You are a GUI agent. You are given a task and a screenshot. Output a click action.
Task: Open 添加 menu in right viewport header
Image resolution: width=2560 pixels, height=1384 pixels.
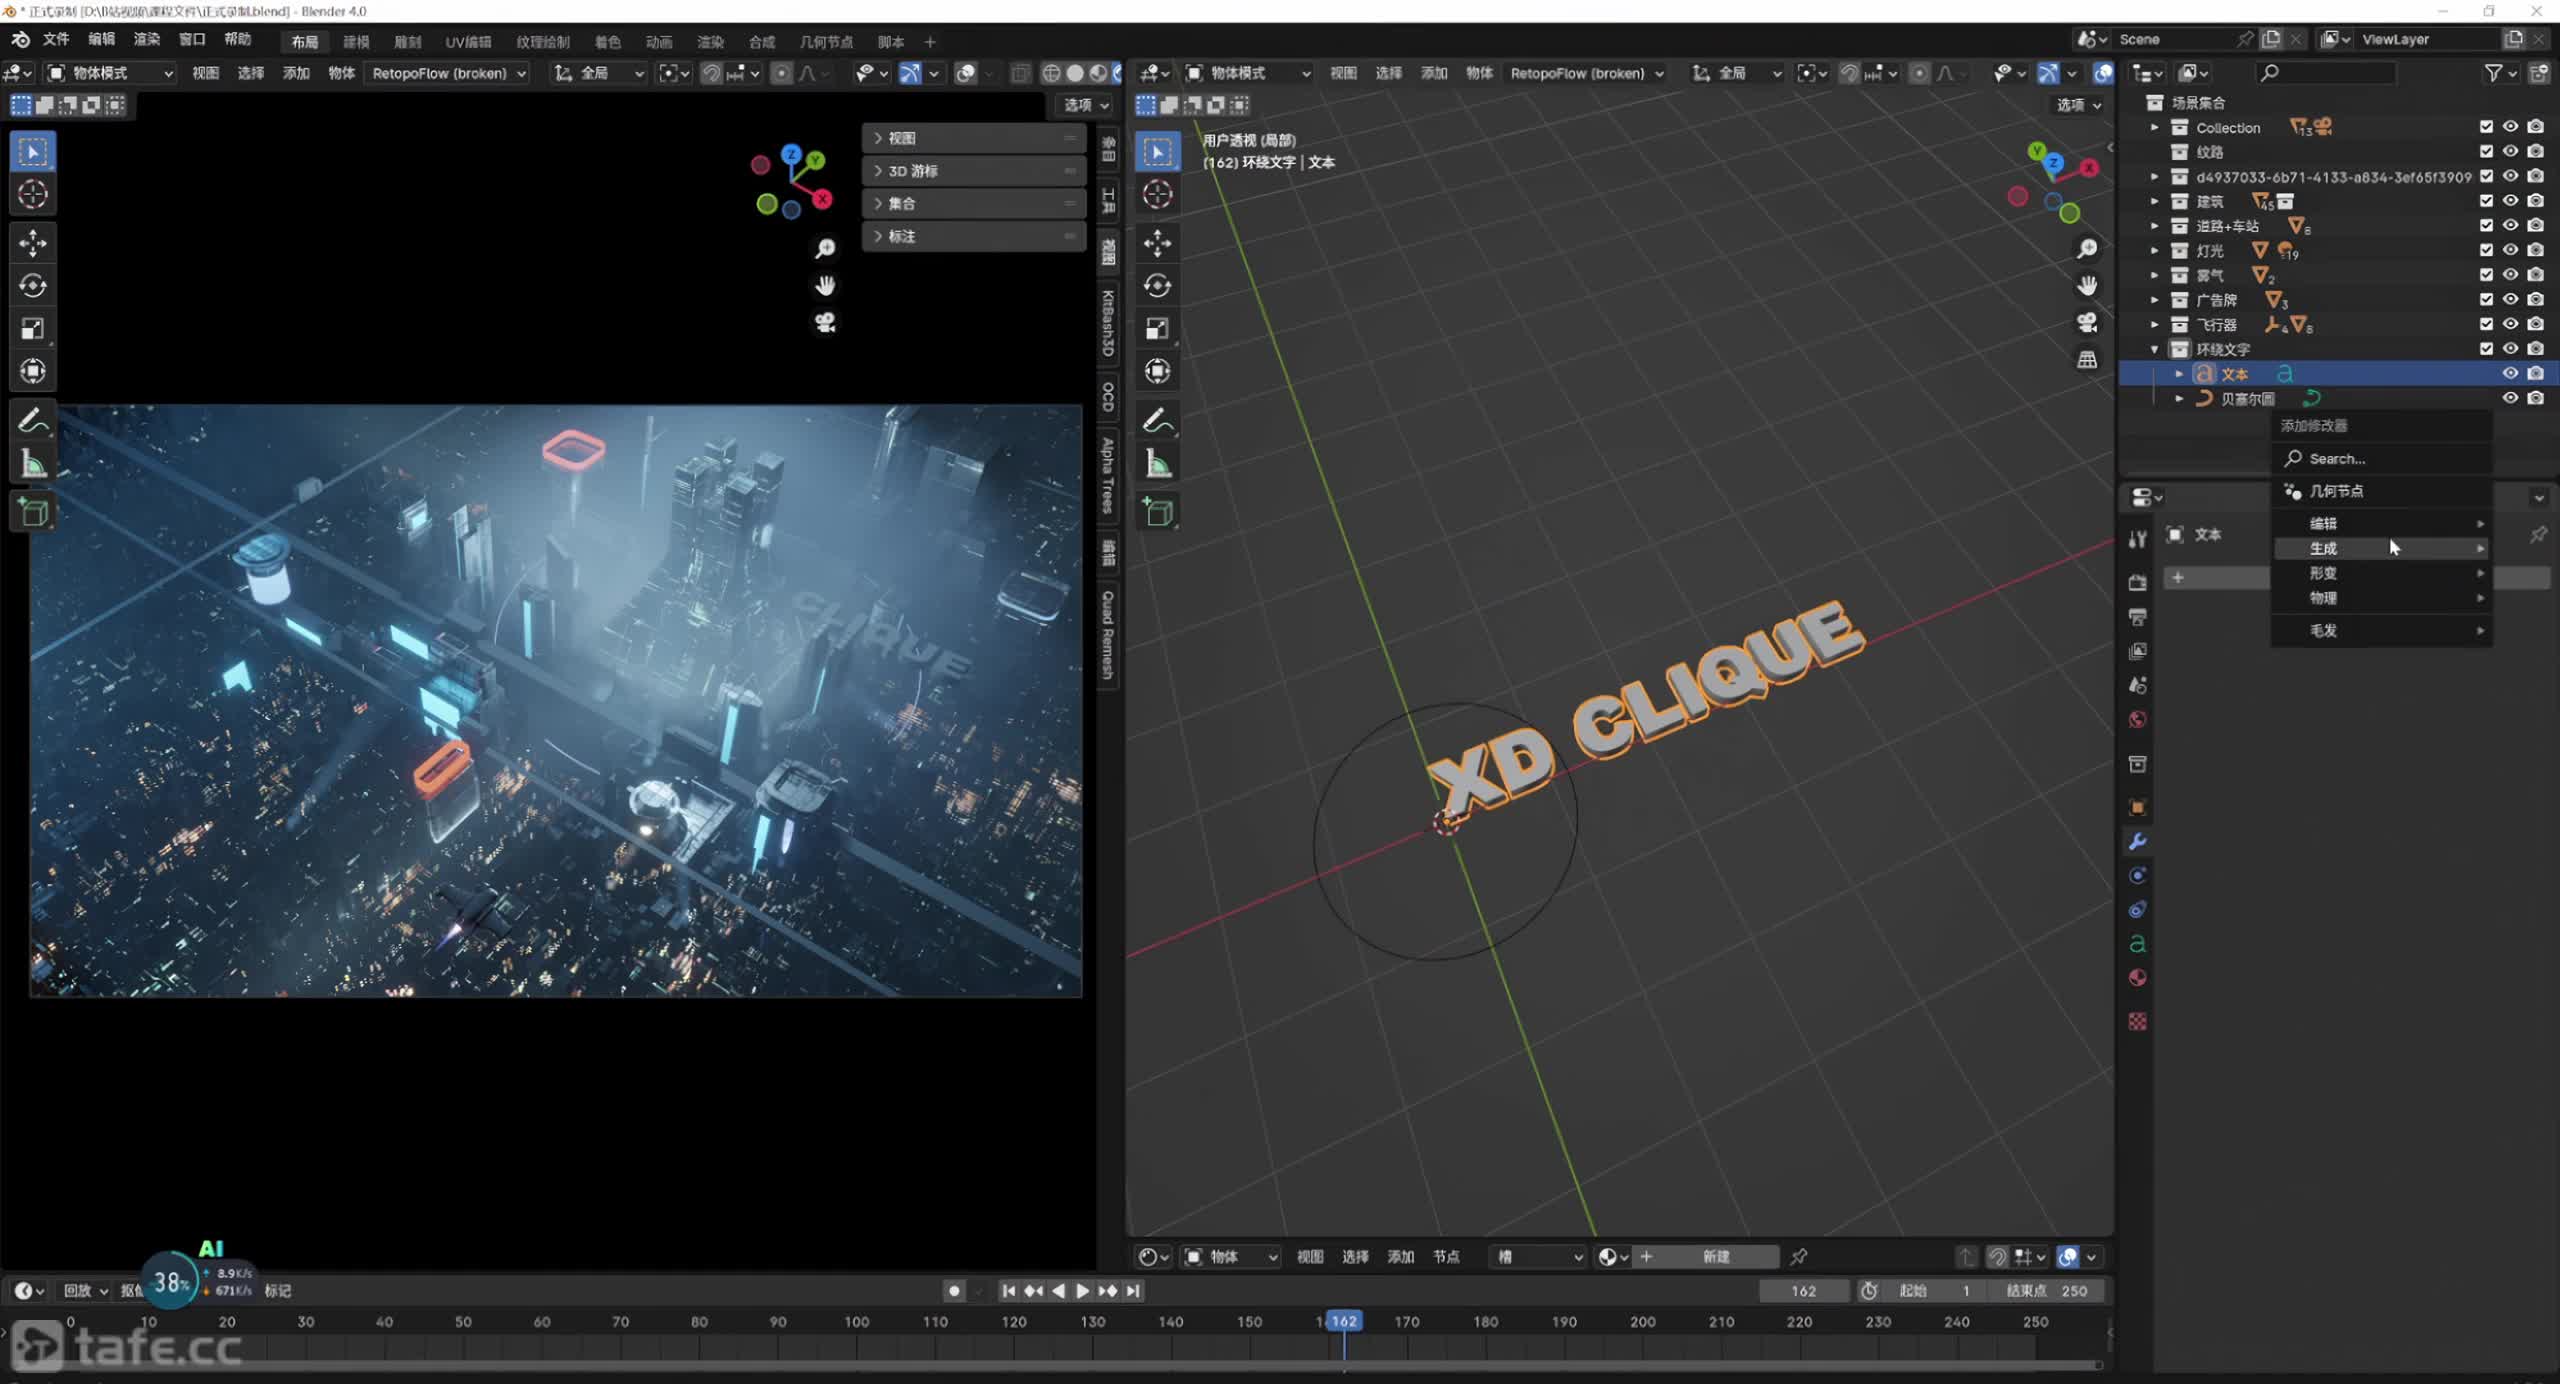(1434, 73)
